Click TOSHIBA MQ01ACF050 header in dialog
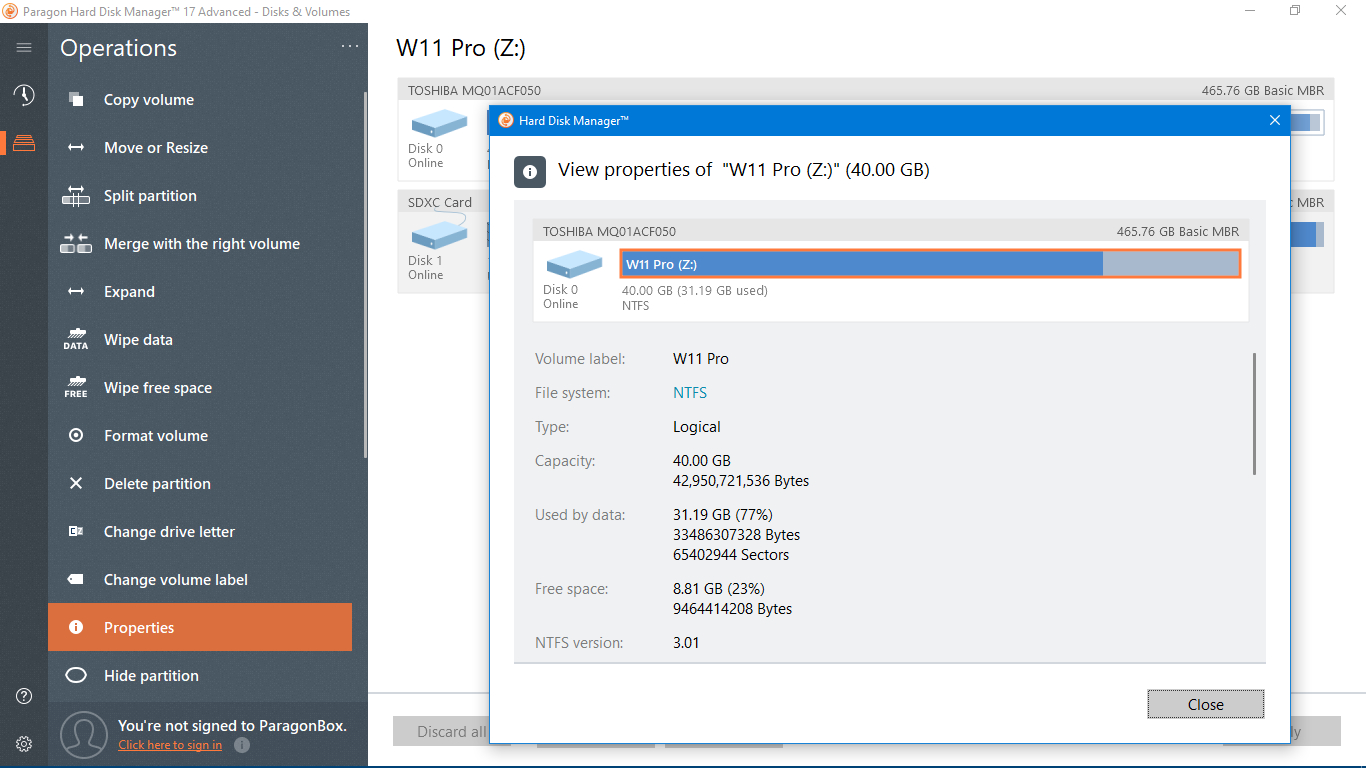The width and height of the screenshot is (1366, 768). 609,231
